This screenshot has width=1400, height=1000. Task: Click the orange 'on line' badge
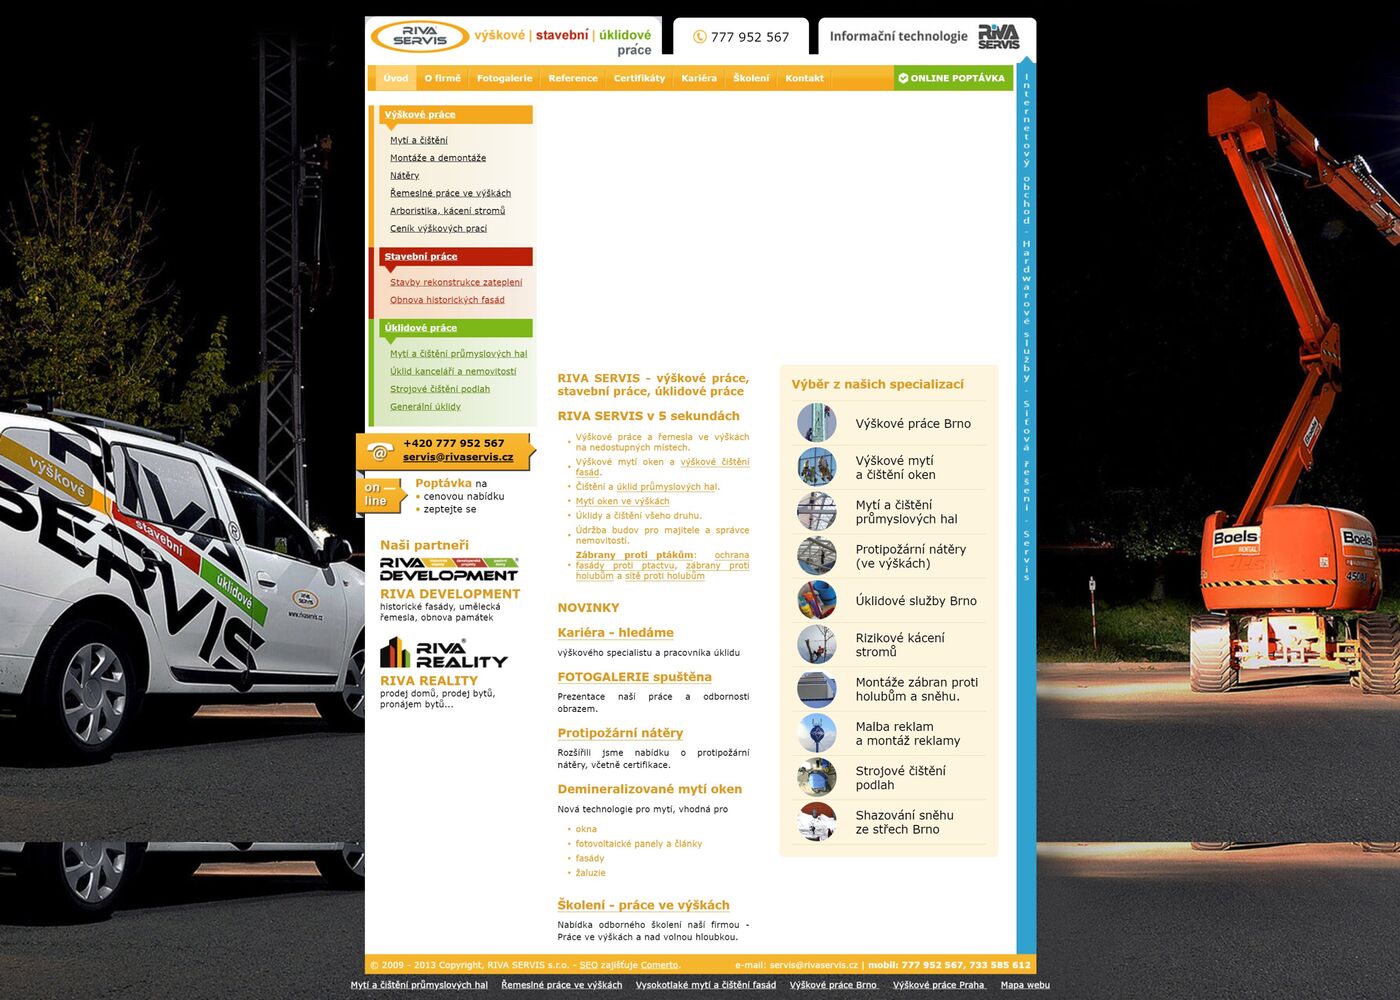[380, 494]
